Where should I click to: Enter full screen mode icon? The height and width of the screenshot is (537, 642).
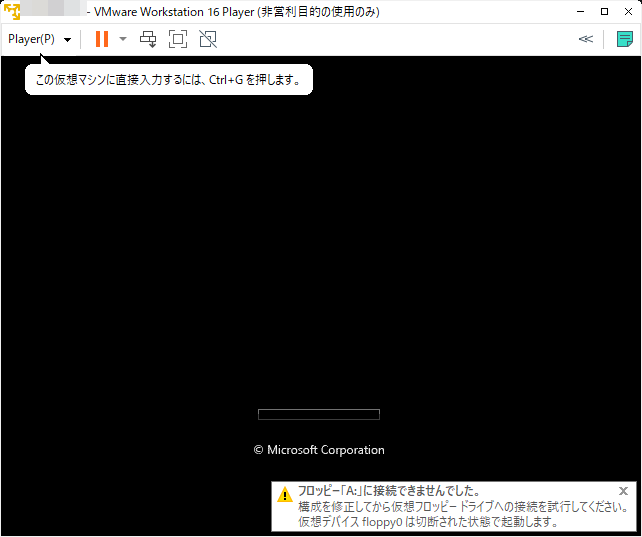point(178,39)
